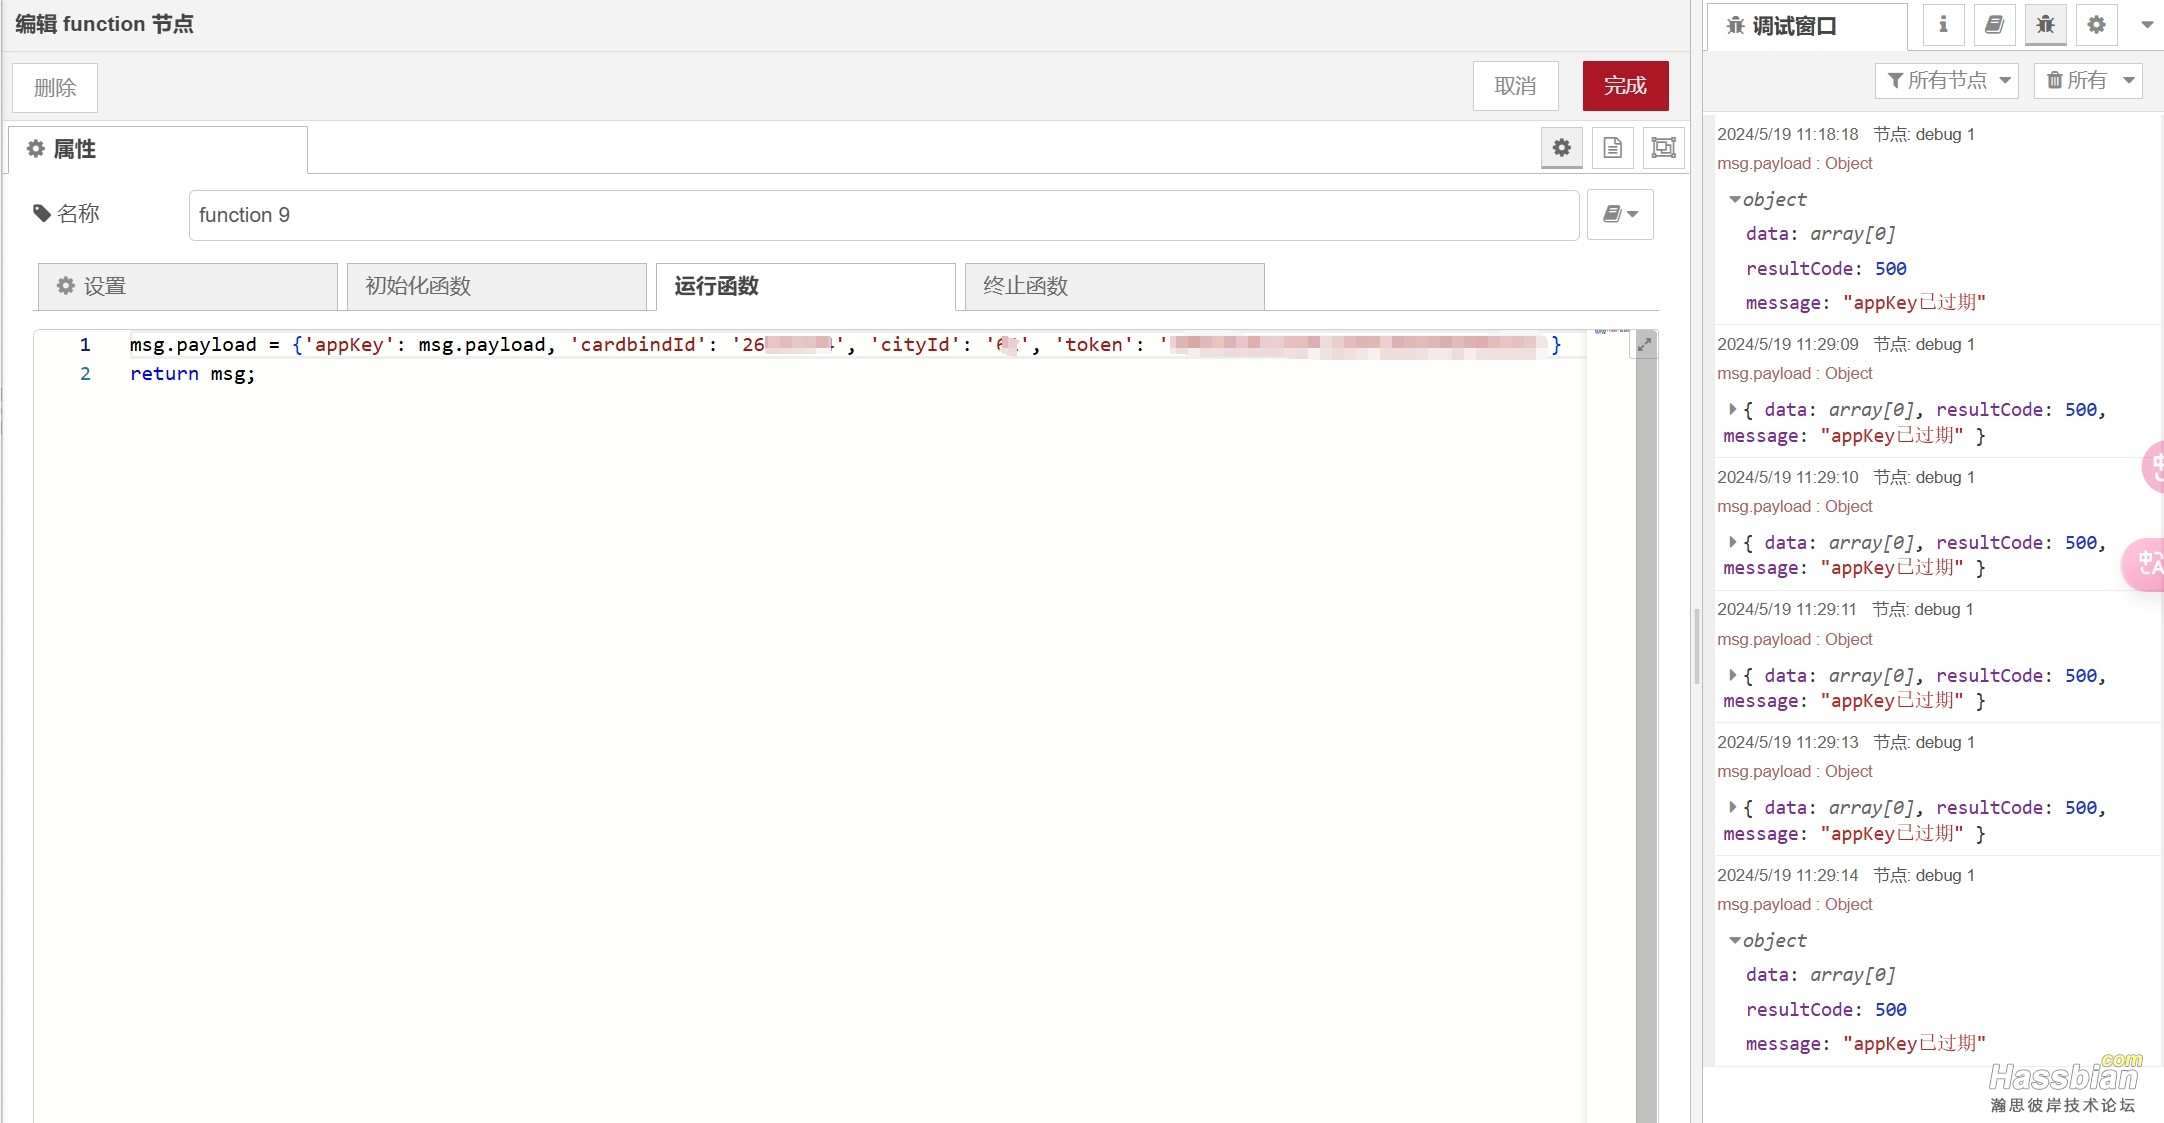Image resolution: width=2164 pixels, height=1123 pixels.
Task: Click the code editor vertical scrollbar
Action: (x=1646, y=740)
